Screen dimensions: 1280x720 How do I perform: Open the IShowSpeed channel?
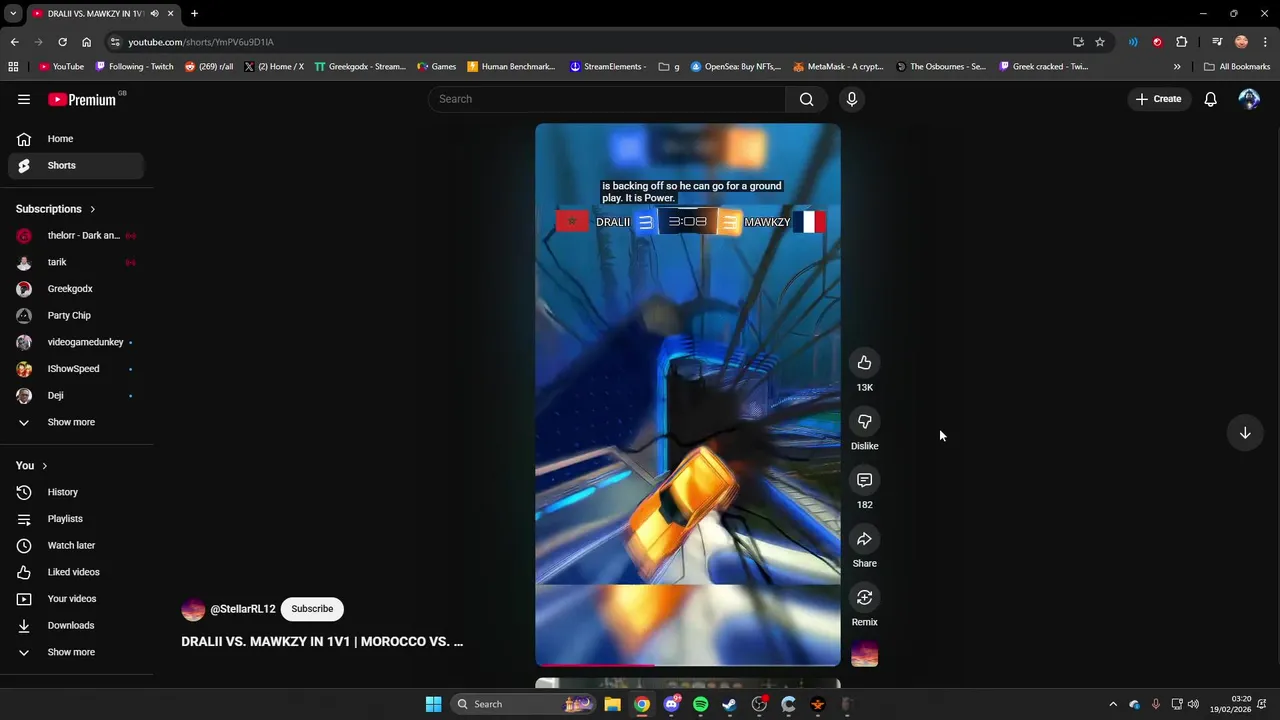point(76,369)
